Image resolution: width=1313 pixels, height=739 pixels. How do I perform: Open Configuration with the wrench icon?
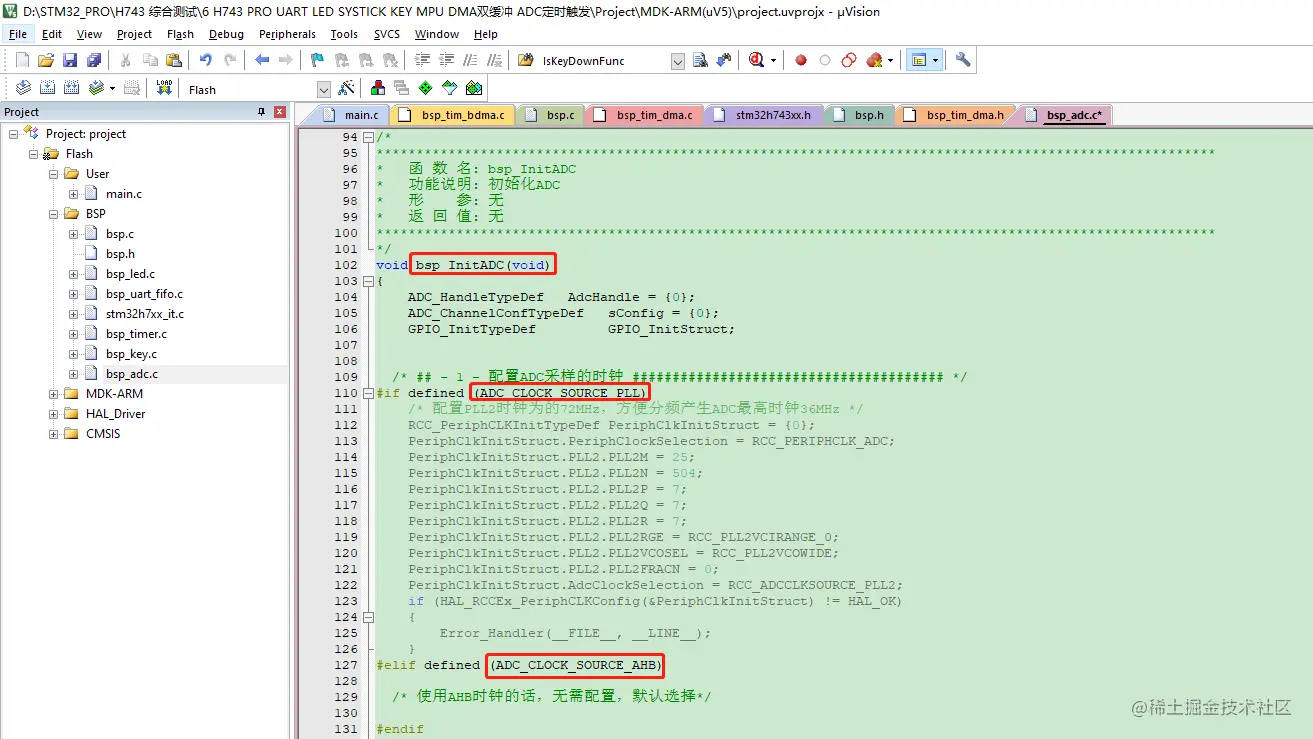(963, 61)
